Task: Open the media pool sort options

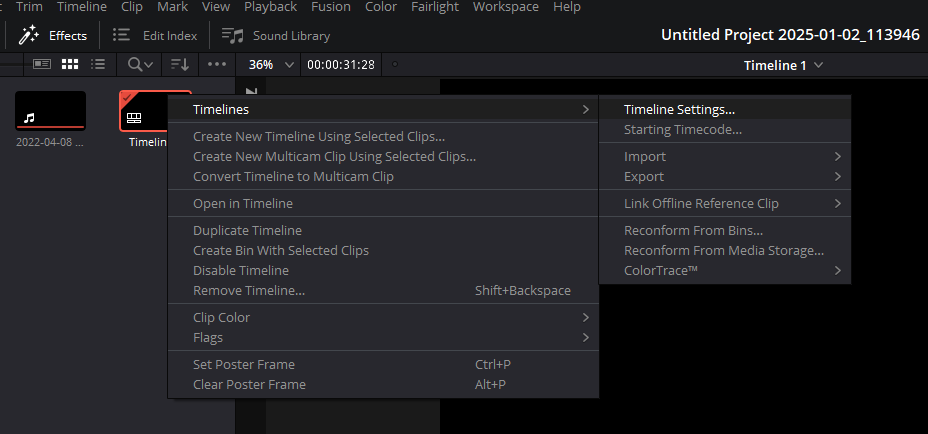Action: click(180, 64)
